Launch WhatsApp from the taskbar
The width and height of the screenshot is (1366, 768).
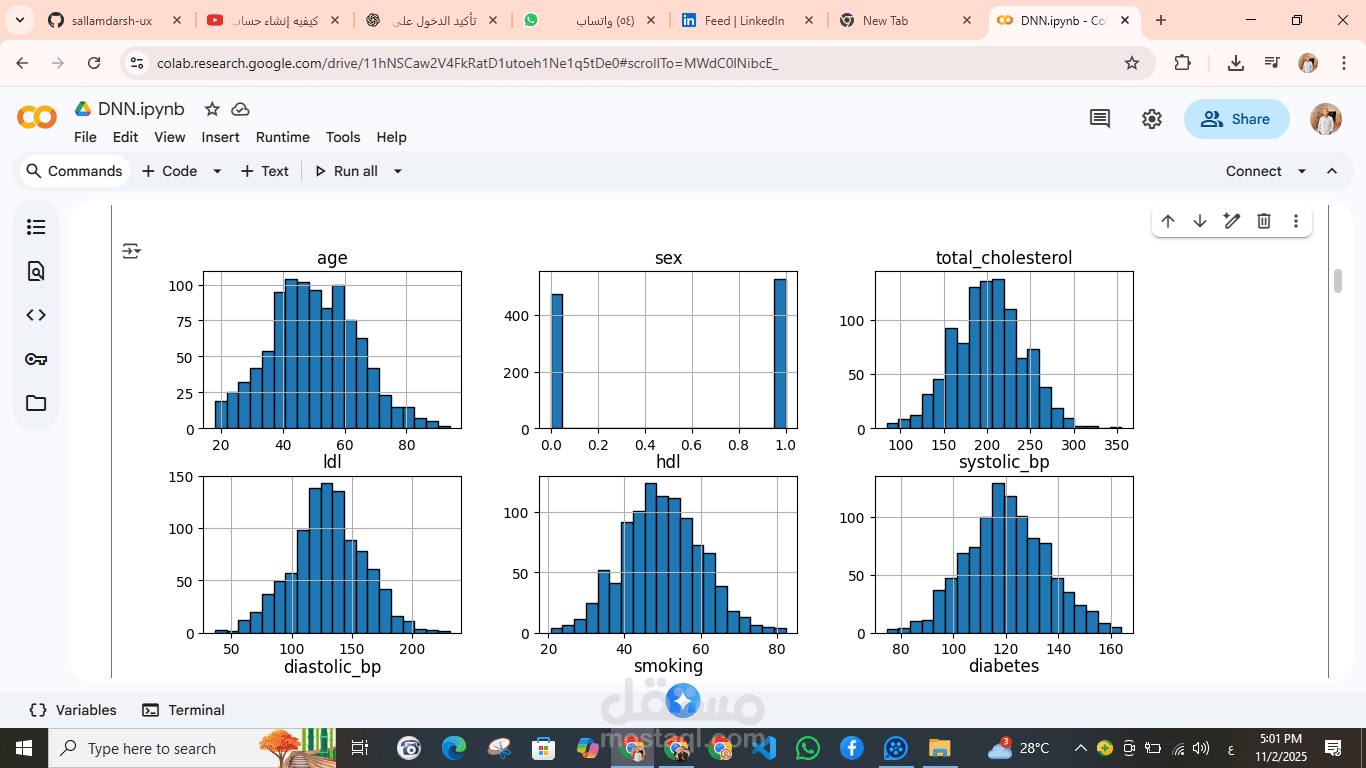point(807,747)
